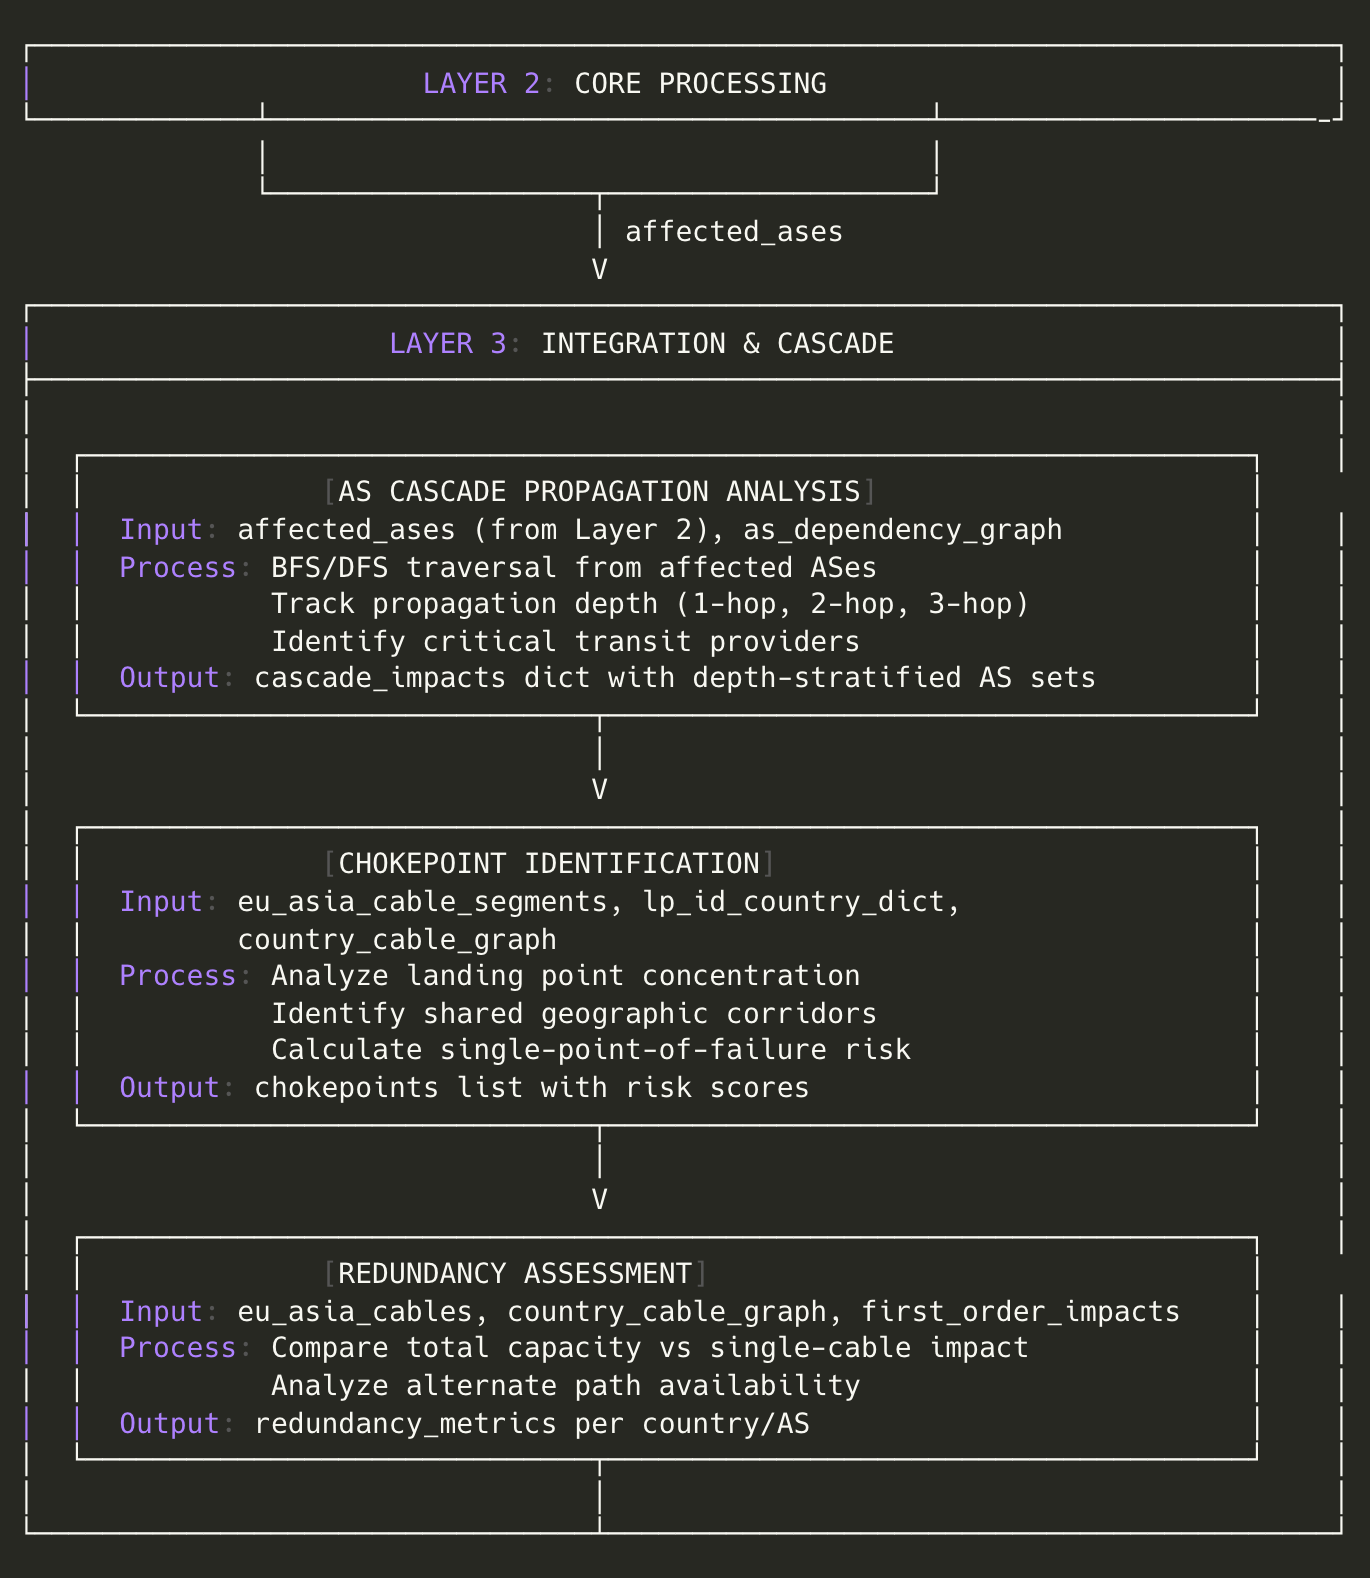Click the REDUNDANCY ASSESSMENT title
This screenshot has height=1578, width=1370.
tap(515, 1274)
